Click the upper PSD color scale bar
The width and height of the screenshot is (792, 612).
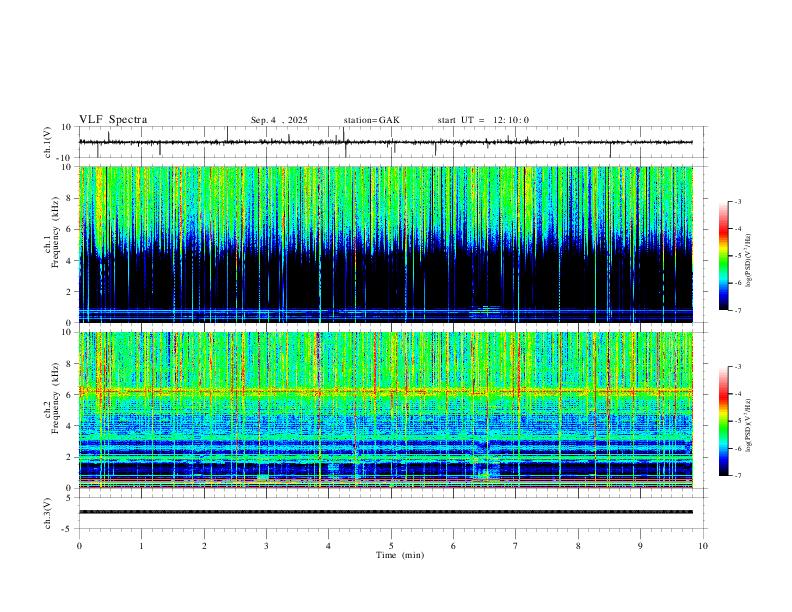point(723,256)
